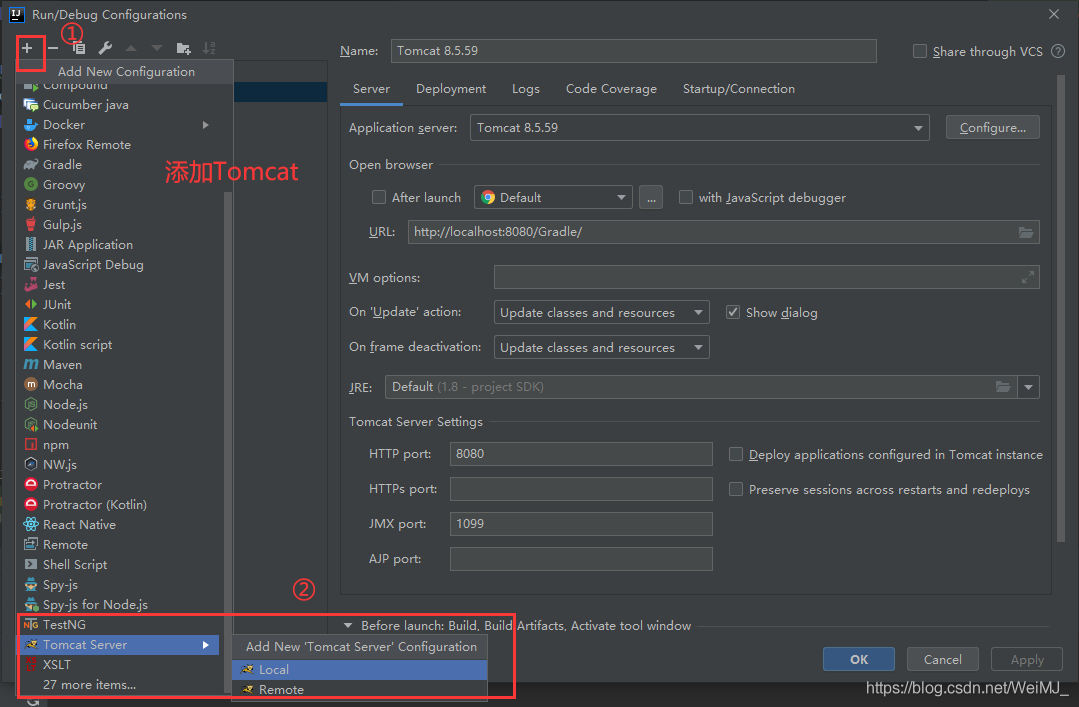The width and height of the screenshot is (1079, 707).
Task: Open the Application server dropdown
Action: pos(699,128)
